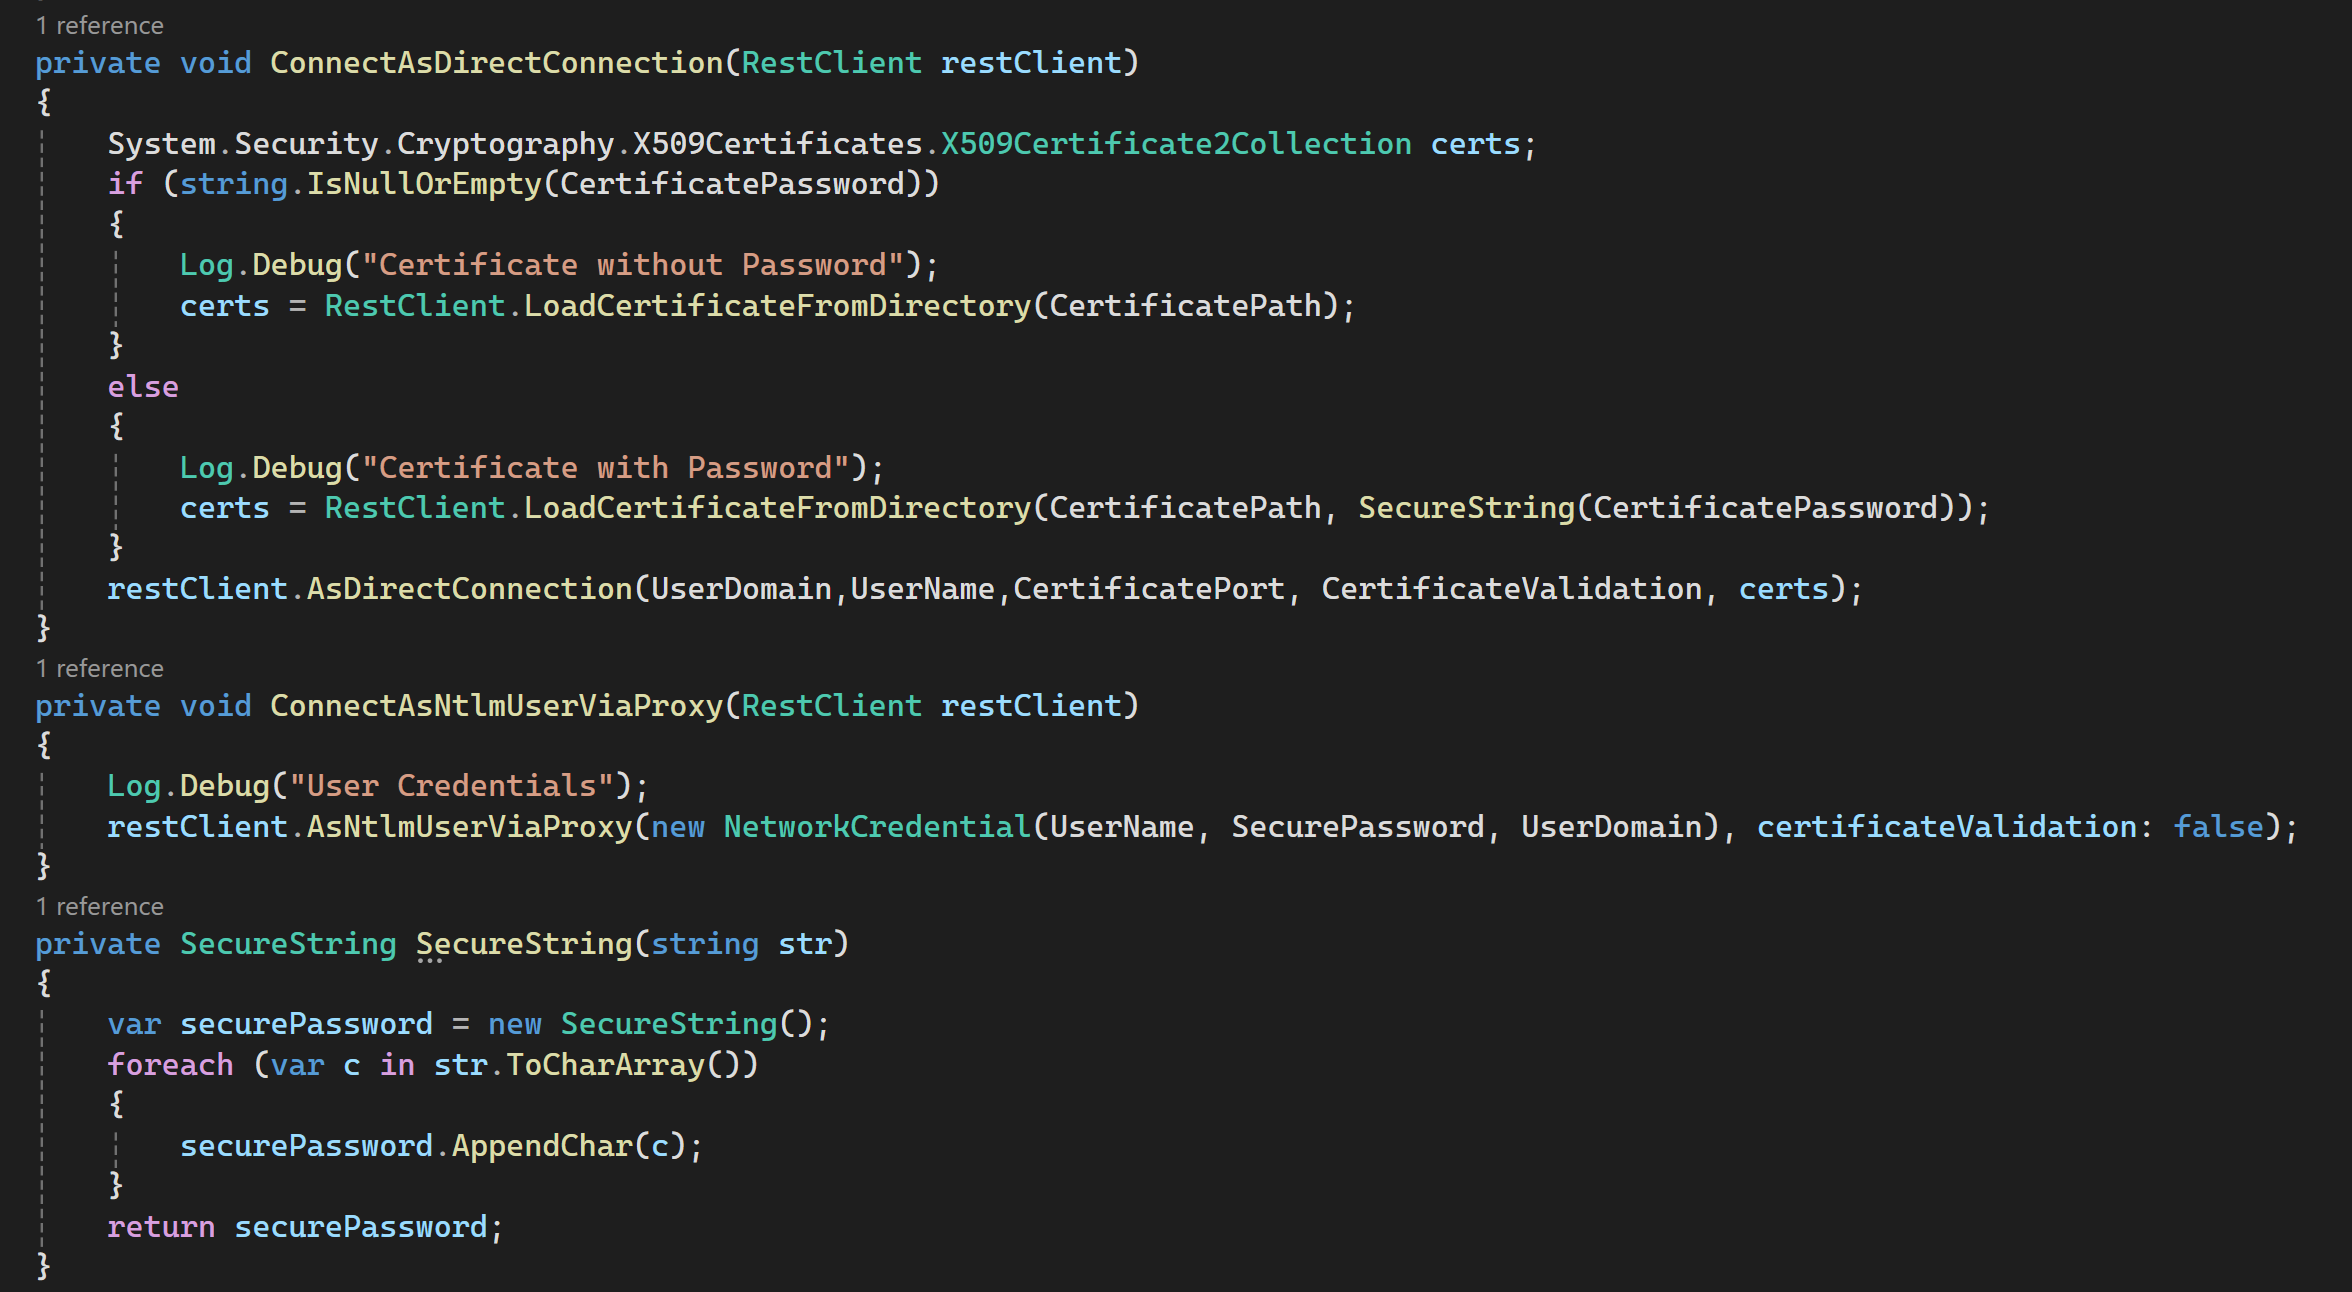Click the NetworkCredential type name
2352x1292 pixels.
[x=877, y=827]
